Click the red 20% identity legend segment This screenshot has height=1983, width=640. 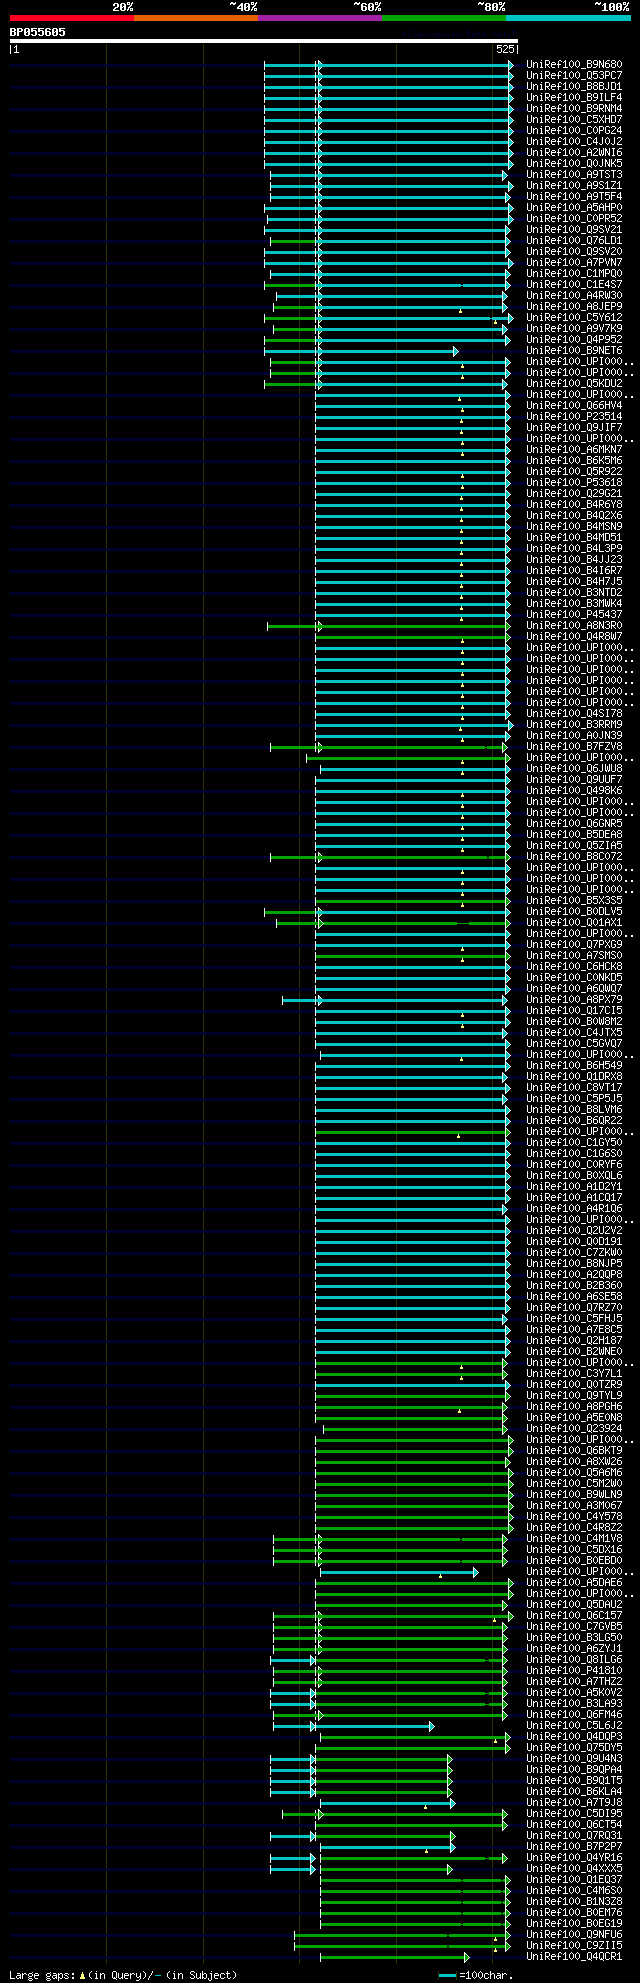click(71, 18)
